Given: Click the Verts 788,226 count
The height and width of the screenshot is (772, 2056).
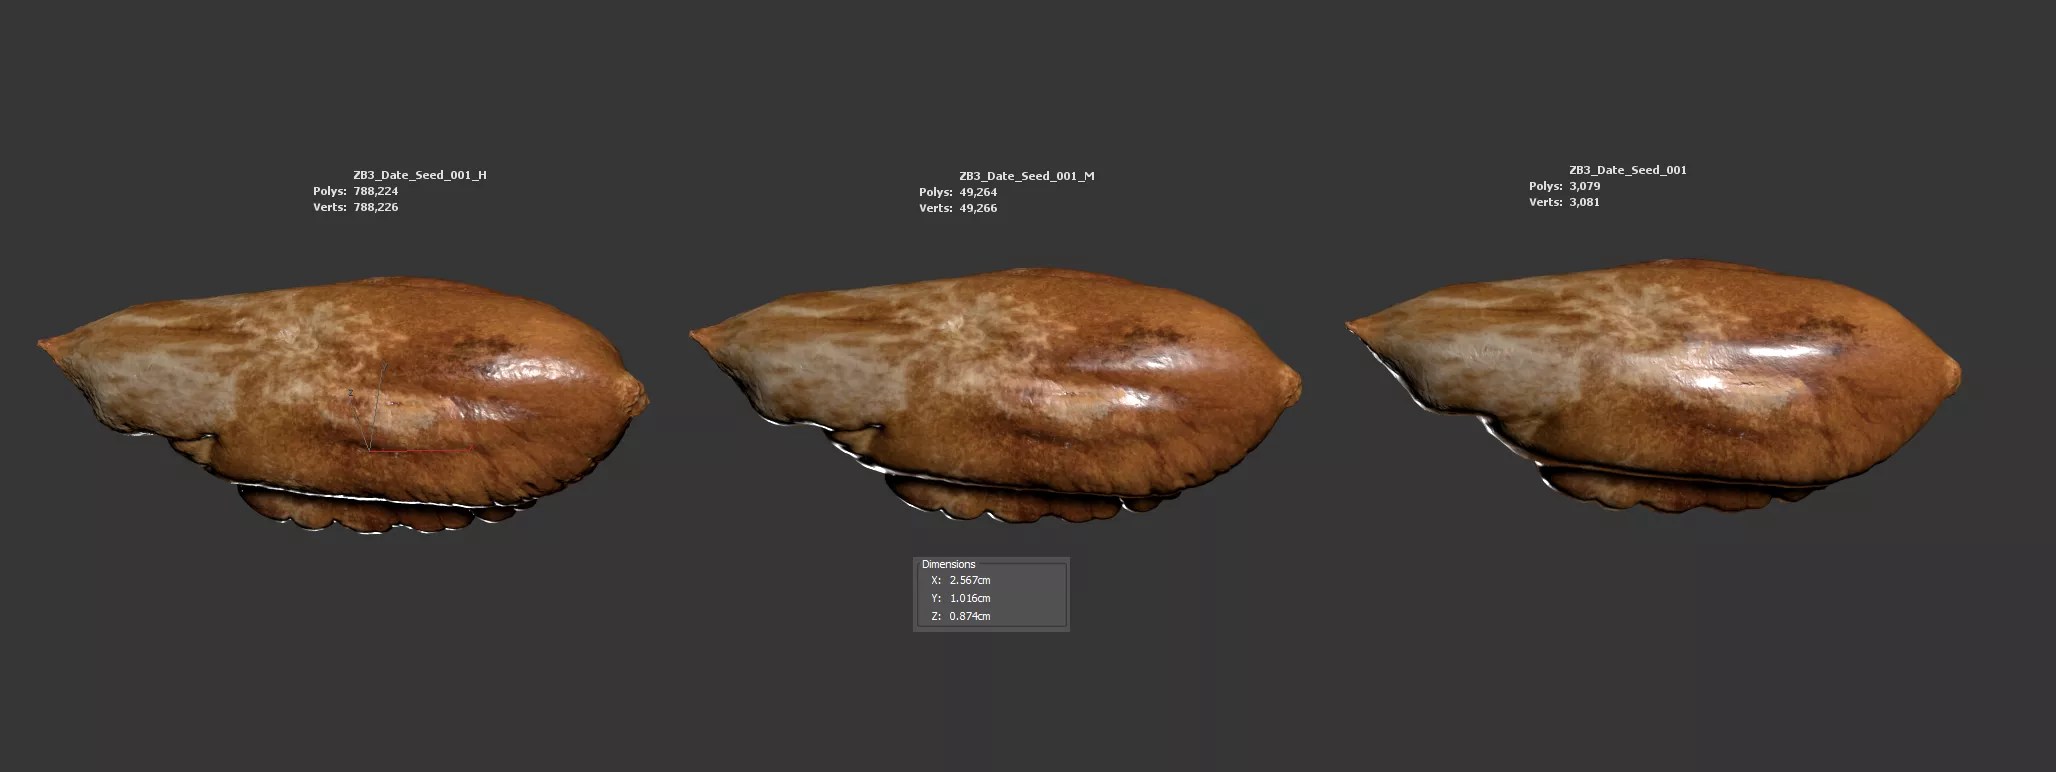Looking at the screenshot, I should pyautogui.click(x=375, y=207).
